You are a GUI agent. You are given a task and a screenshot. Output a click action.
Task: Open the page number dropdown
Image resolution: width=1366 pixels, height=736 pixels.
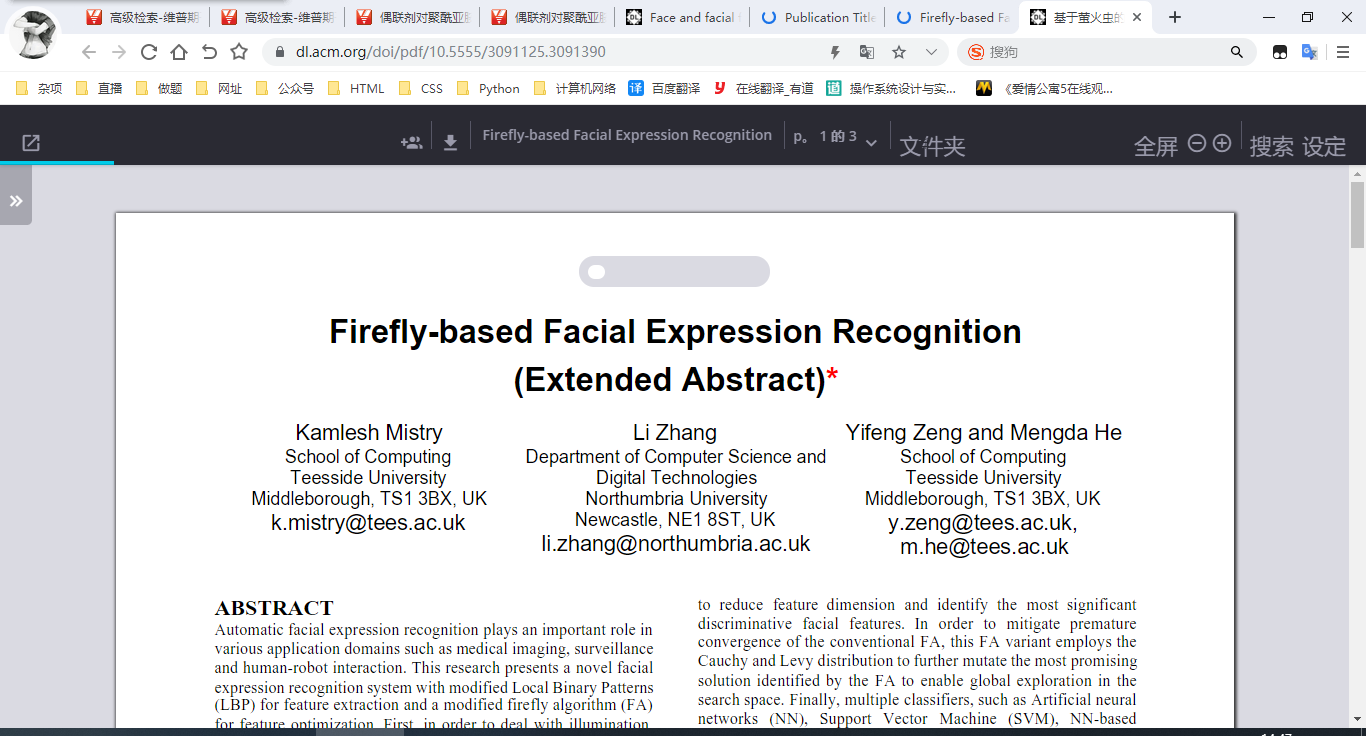click(x=871, y=143)
